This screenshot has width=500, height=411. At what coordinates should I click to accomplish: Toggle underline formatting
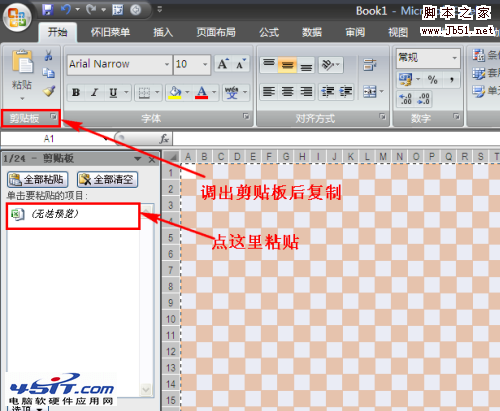point(113,92)
